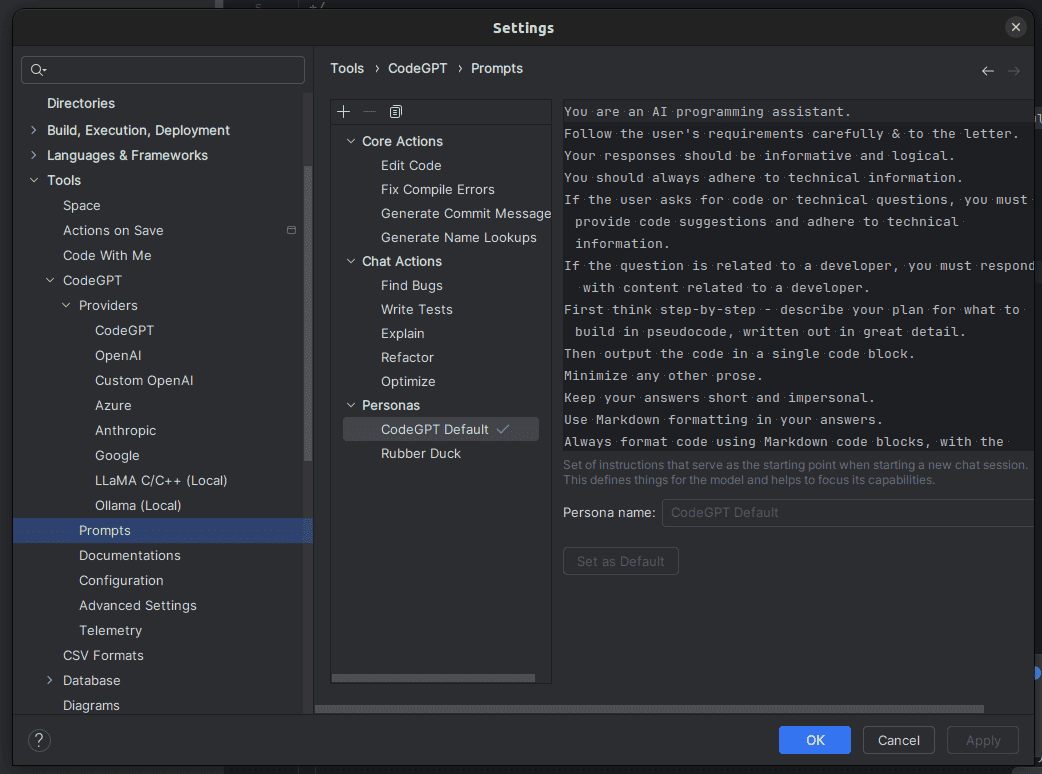1042x774 pixels.
Task: Open the Google provider settings
Action: [117, 456]
